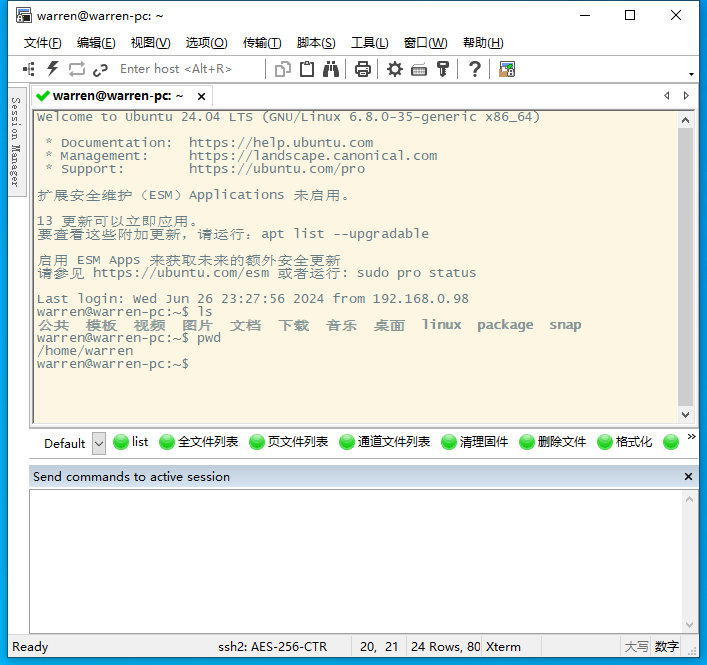Open the 传输(T) menu
Screen dimensions: 707x665
[x=262, y=43]
